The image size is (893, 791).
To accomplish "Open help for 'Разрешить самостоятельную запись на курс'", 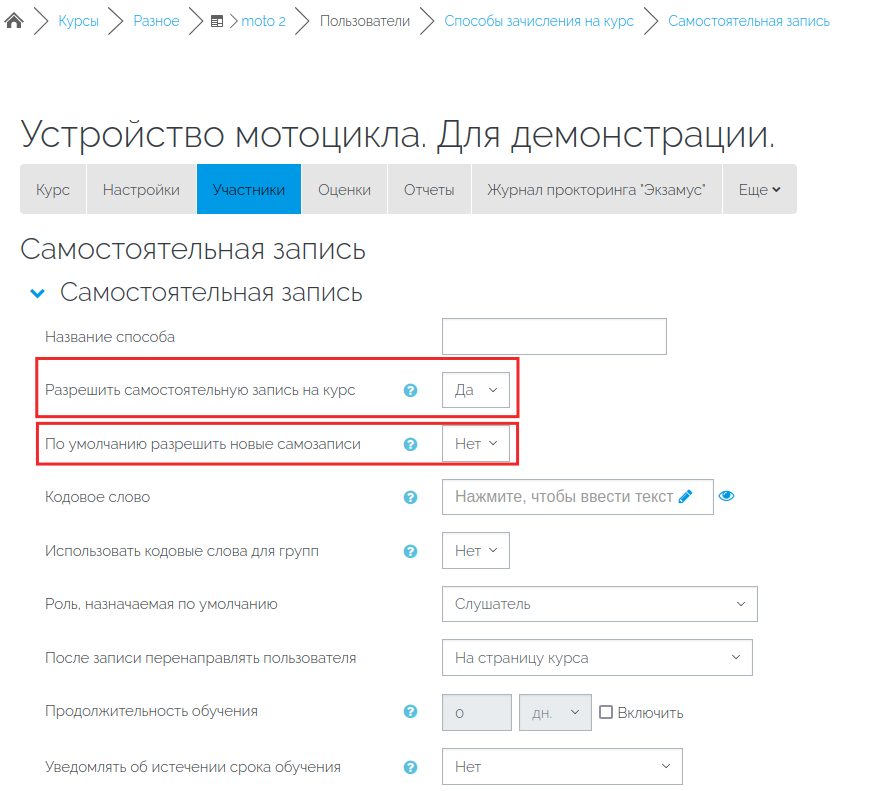I will [411, 390].
